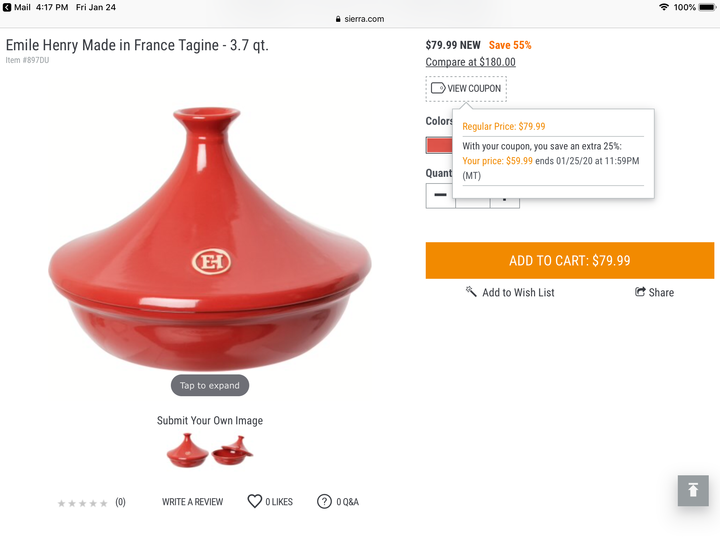Tap the back-to-top arrow icon

pyautogui.click(x=693, y=490)
